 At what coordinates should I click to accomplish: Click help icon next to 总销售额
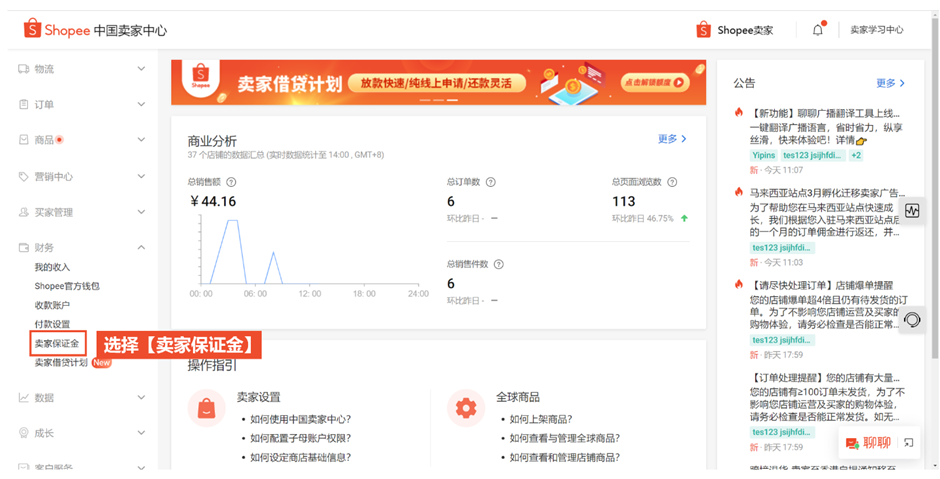(x=231, y=182)
